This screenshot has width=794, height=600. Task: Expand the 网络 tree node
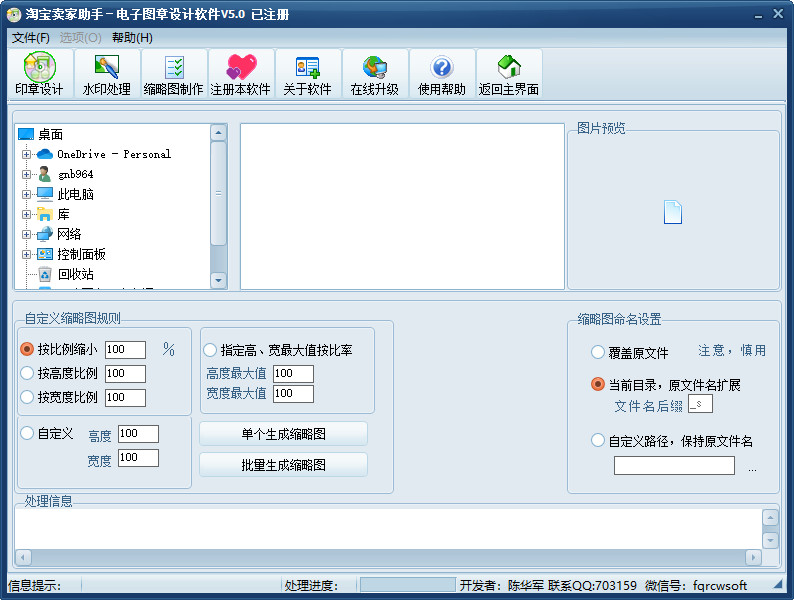pyautogui.click(x=26, y=234)
